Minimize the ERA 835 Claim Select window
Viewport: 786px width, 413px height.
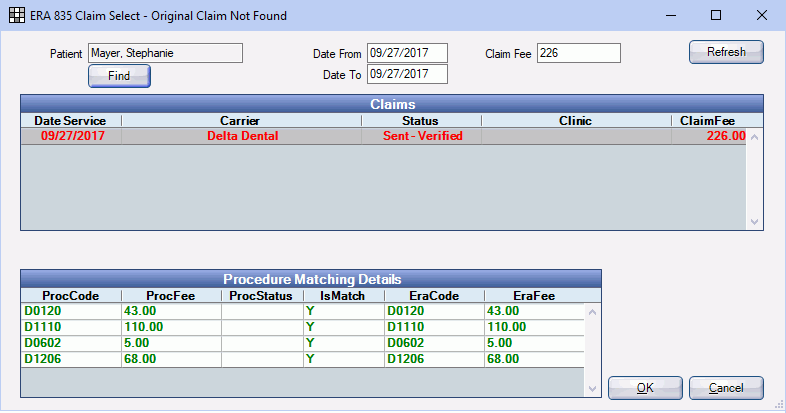point(671,16)
